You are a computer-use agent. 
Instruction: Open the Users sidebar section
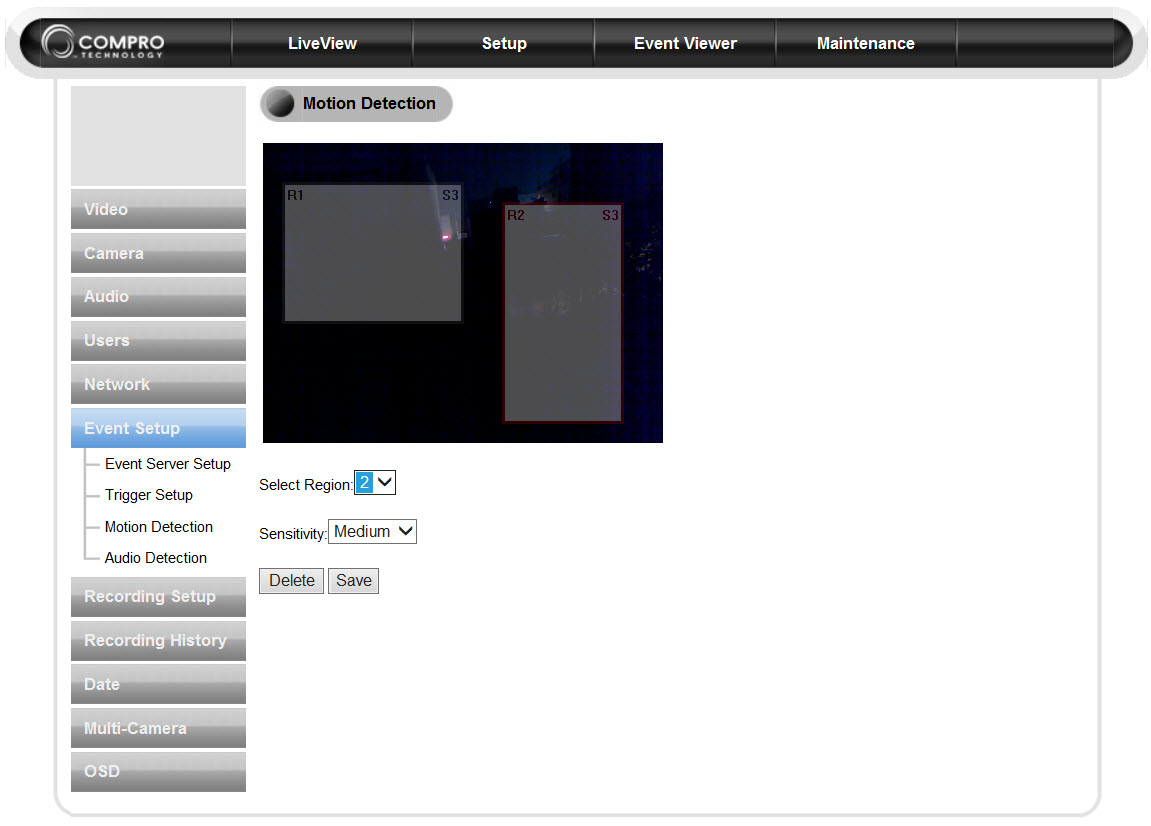coord(159,341)
